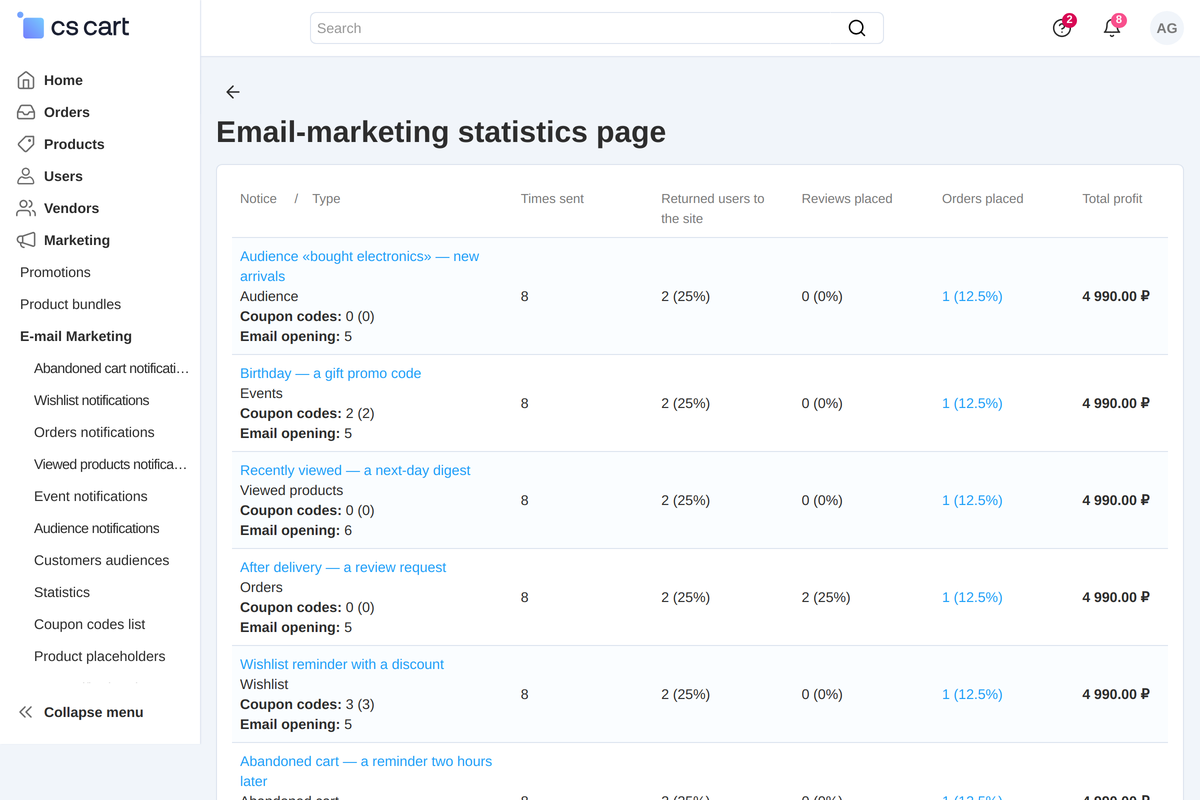Go to Product bundles submenu item
Screen dimensions: 1200x800
point(70,304)
